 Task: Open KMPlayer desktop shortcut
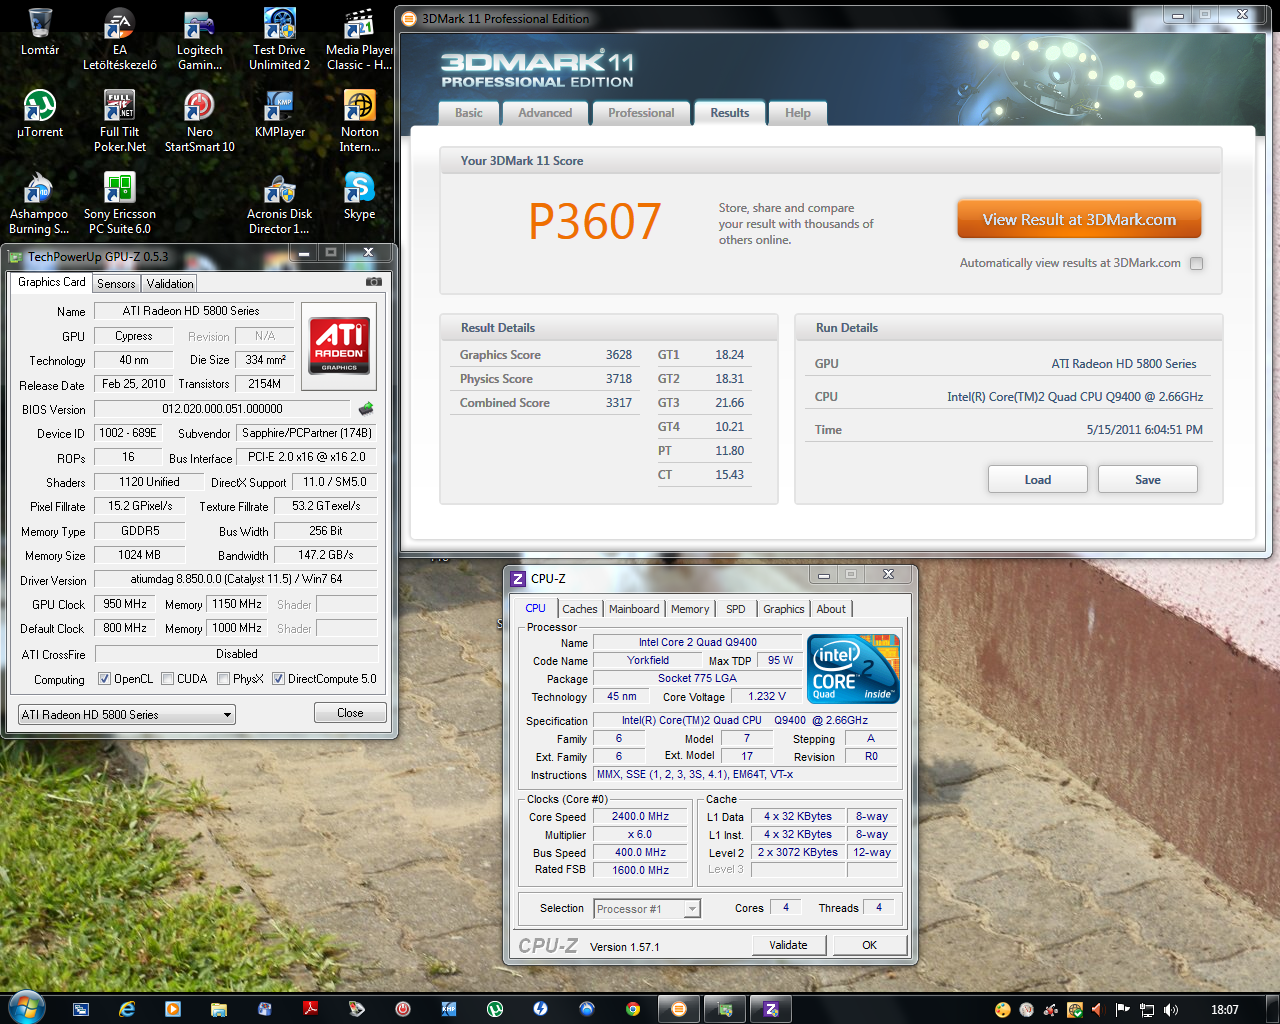coord(280,114)
